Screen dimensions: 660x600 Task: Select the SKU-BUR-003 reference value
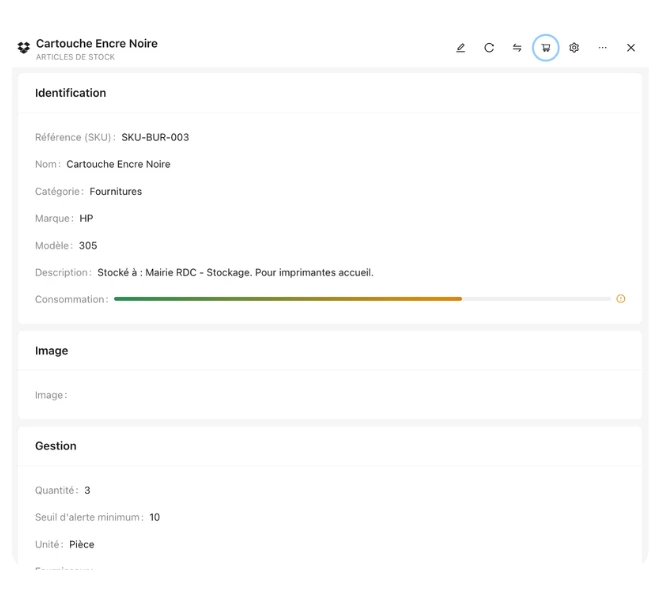(x=155, y=137)
